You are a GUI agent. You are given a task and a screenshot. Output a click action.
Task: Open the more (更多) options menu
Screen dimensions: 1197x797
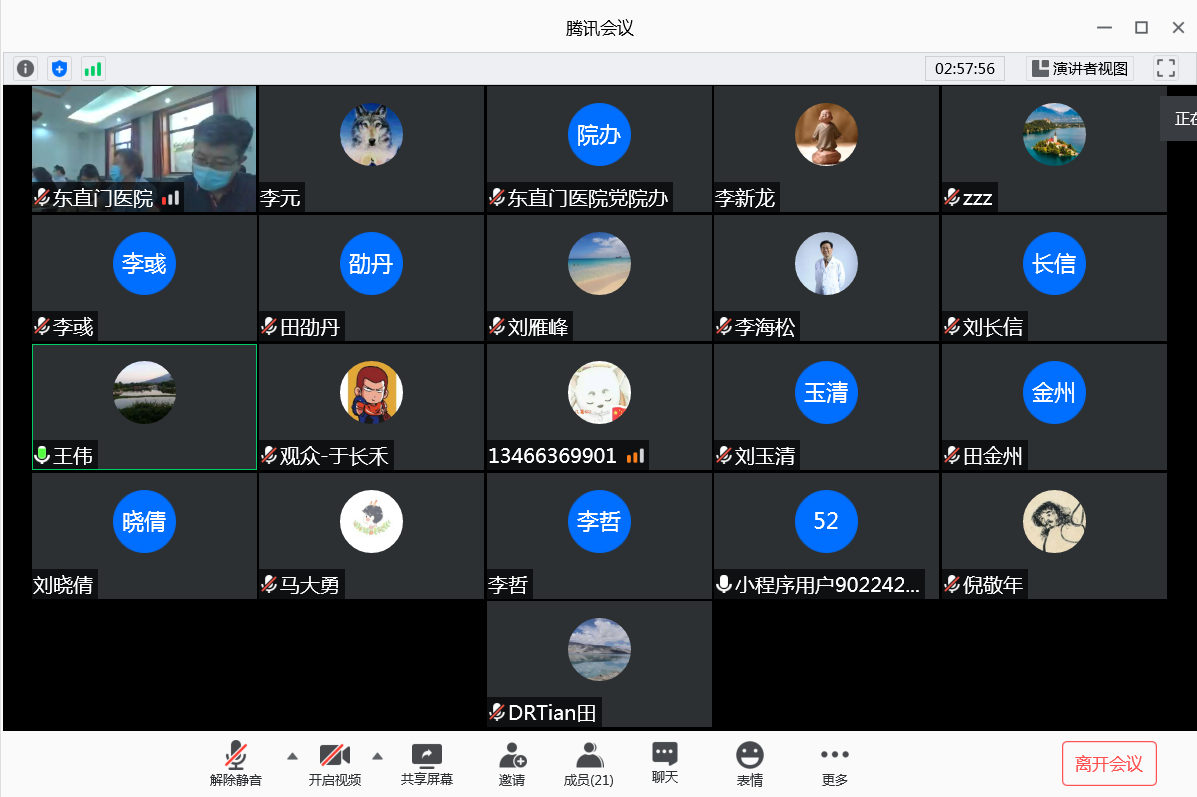pos(835,764)
